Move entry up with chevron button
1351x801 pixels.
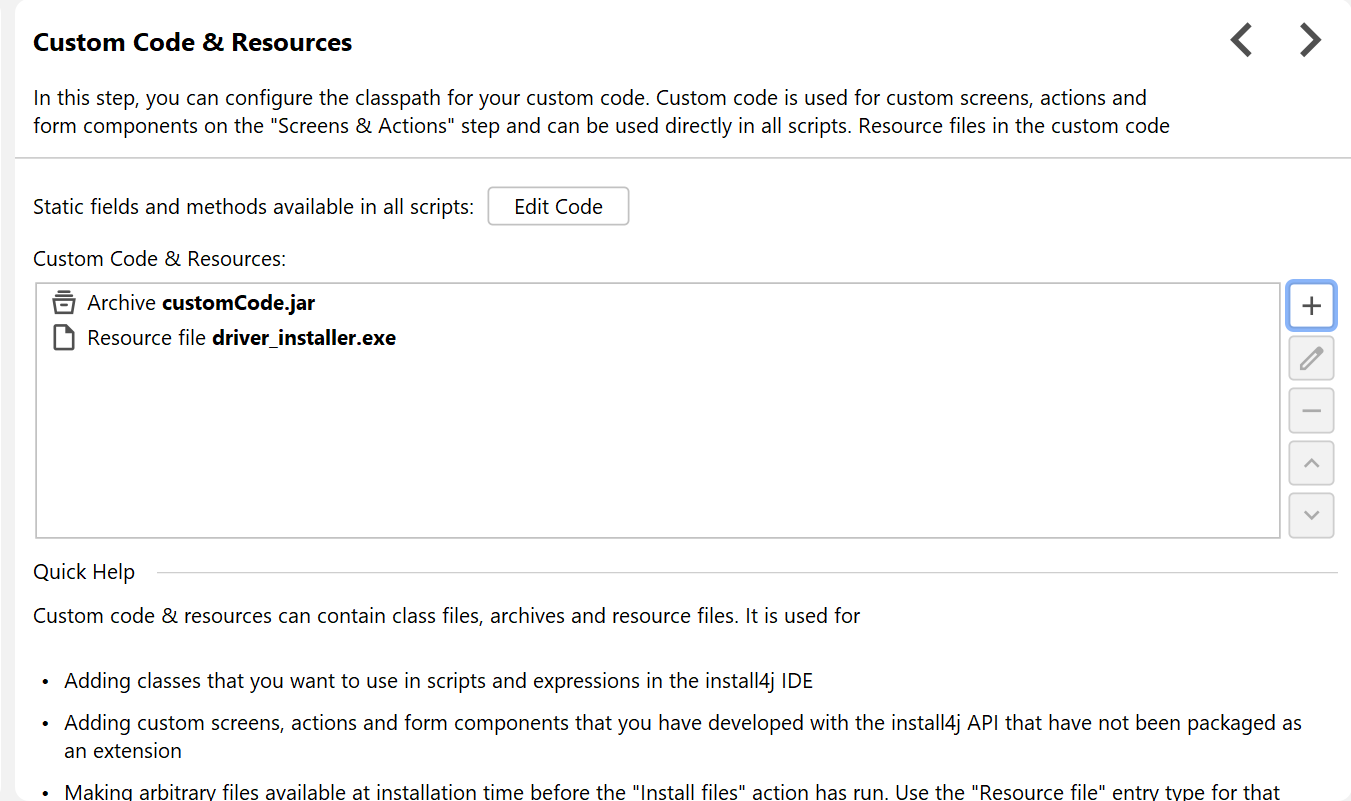pyautogui.click(x=1311, y=463)
